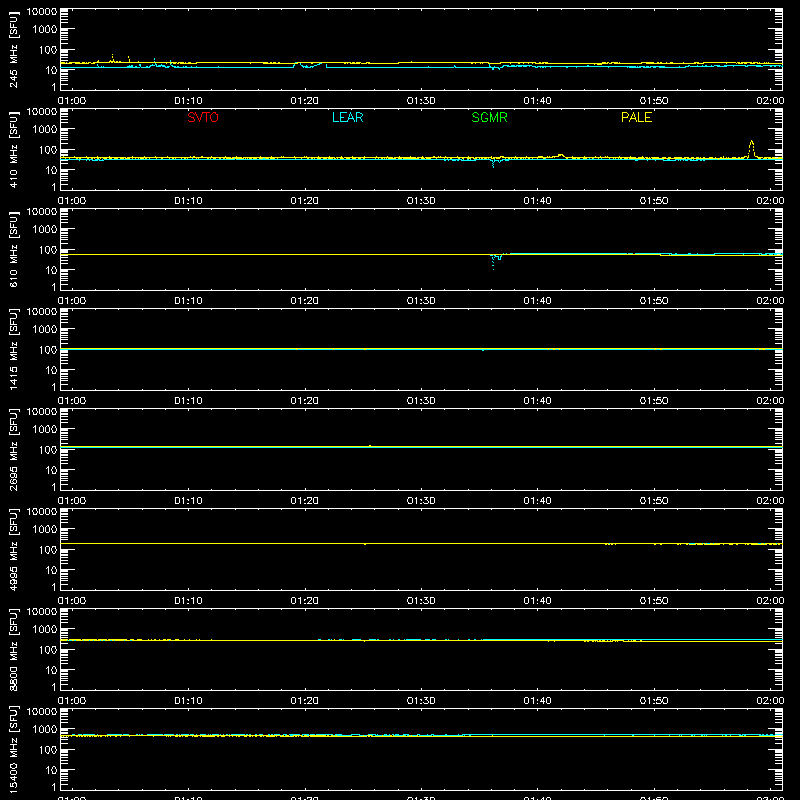The height and width of the screenshot is (800, 800).
Task: Click the 01:50 time label under 410 MHz plot
Action: pos(654,201)
